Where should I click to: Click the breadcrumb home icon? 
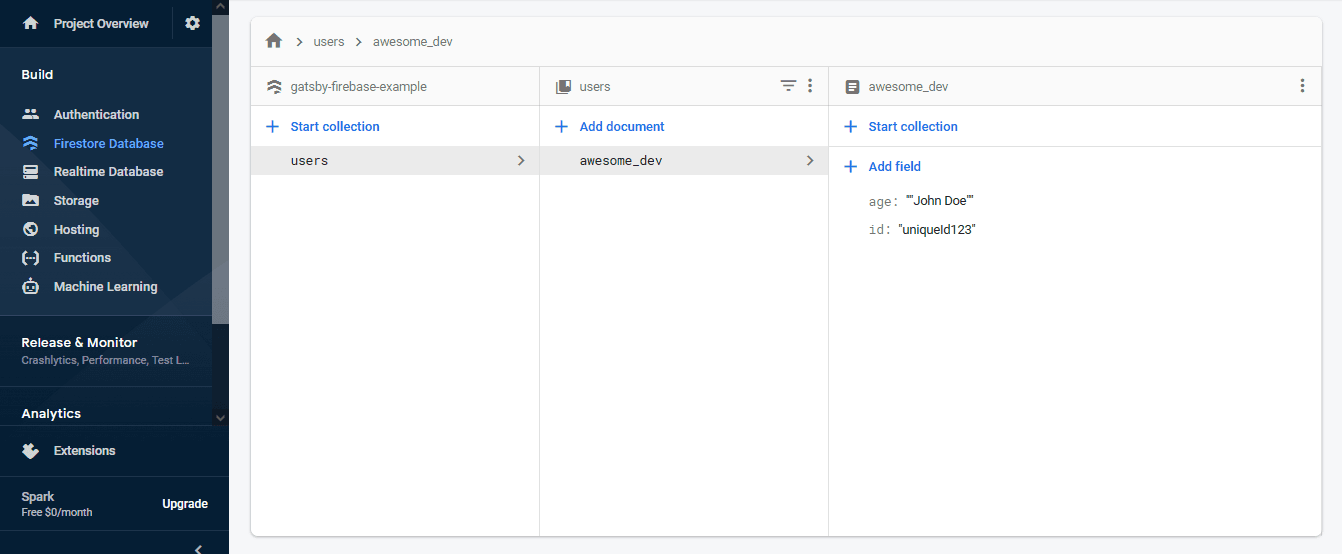[273, 41]
